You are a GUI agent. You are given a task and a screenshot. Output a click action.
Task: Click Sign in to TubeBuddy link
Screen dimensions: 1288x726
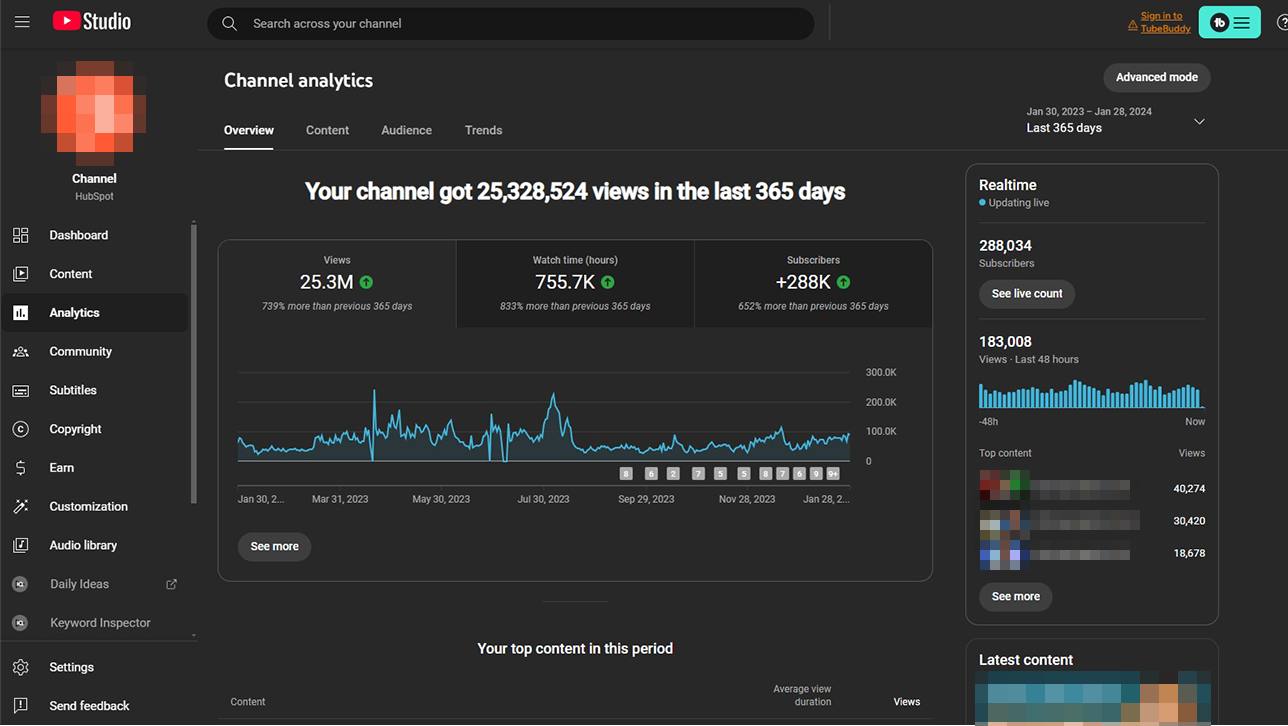(1165, 22)
